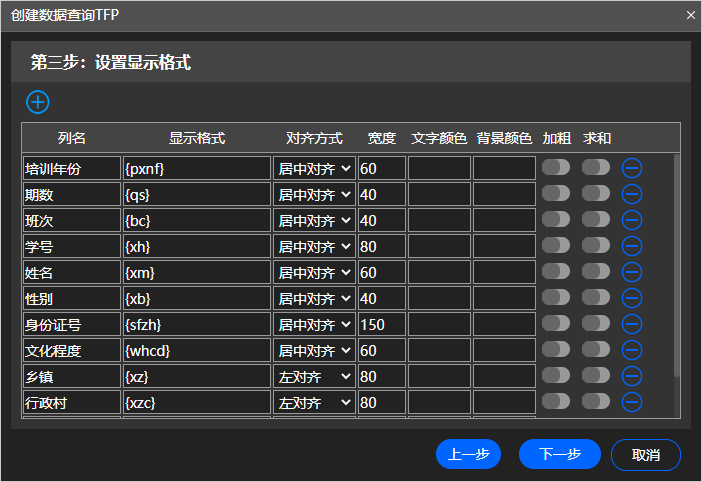Click the blue plus icon to add row
Viewport: 702px width, 482px height.
(38, 101)
